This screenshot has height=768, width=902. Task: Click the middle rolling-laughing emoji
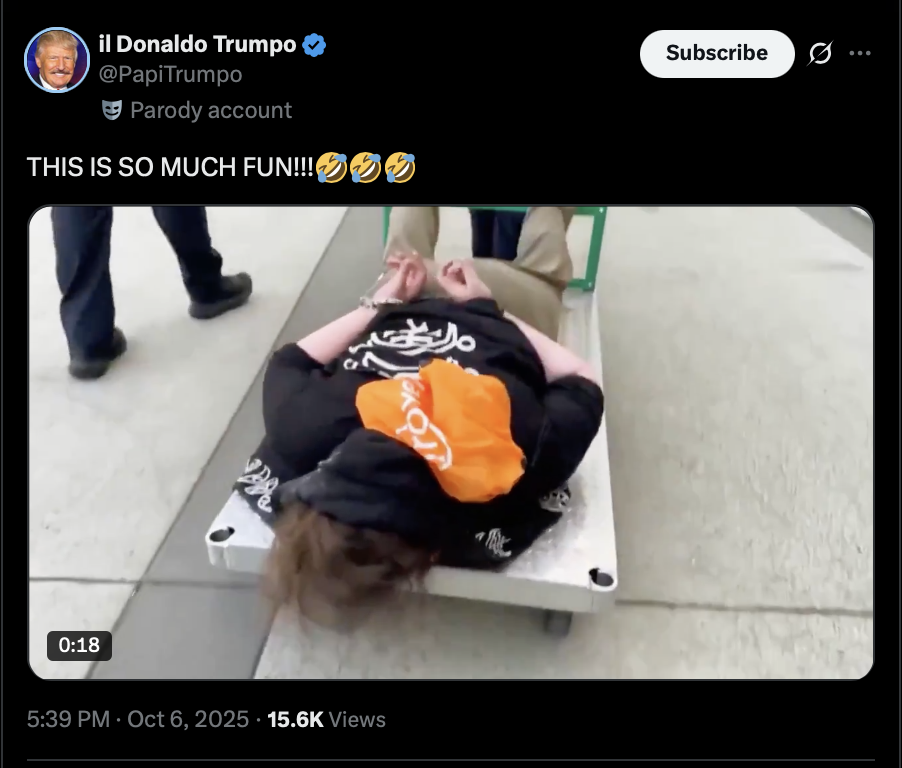point(366,167)
